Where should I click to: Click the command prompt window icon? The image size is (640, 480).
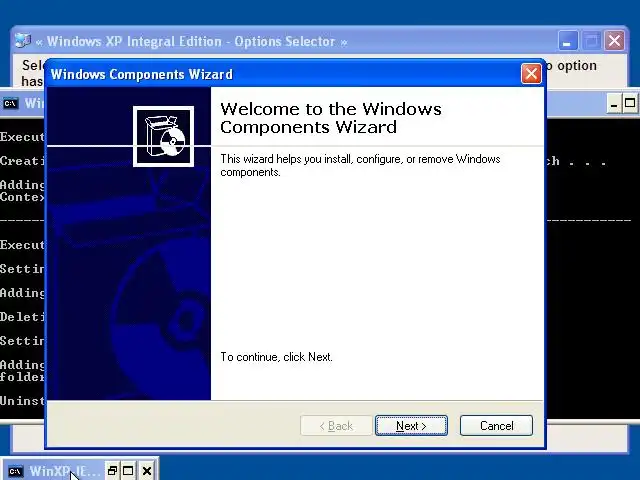(x=11, y=103)
